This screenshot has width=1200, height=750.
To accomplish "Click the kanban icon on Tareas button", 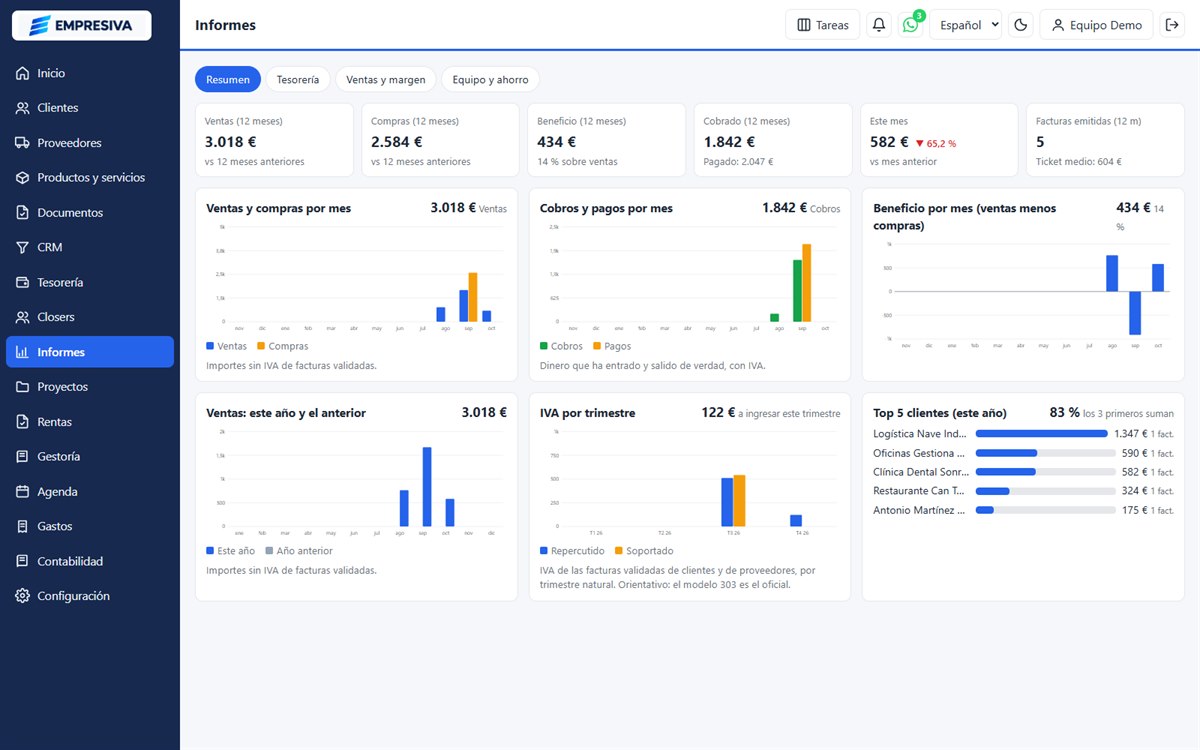I will (x=804, y=25).
